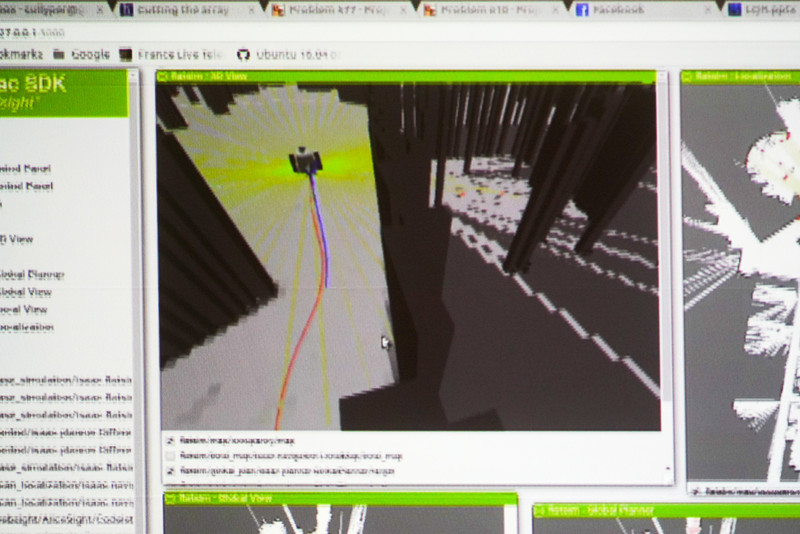Toggle the Localization window map channel checkbox
Image resolution: width=800 pixels, height=534 pixels.
(695, 491)
